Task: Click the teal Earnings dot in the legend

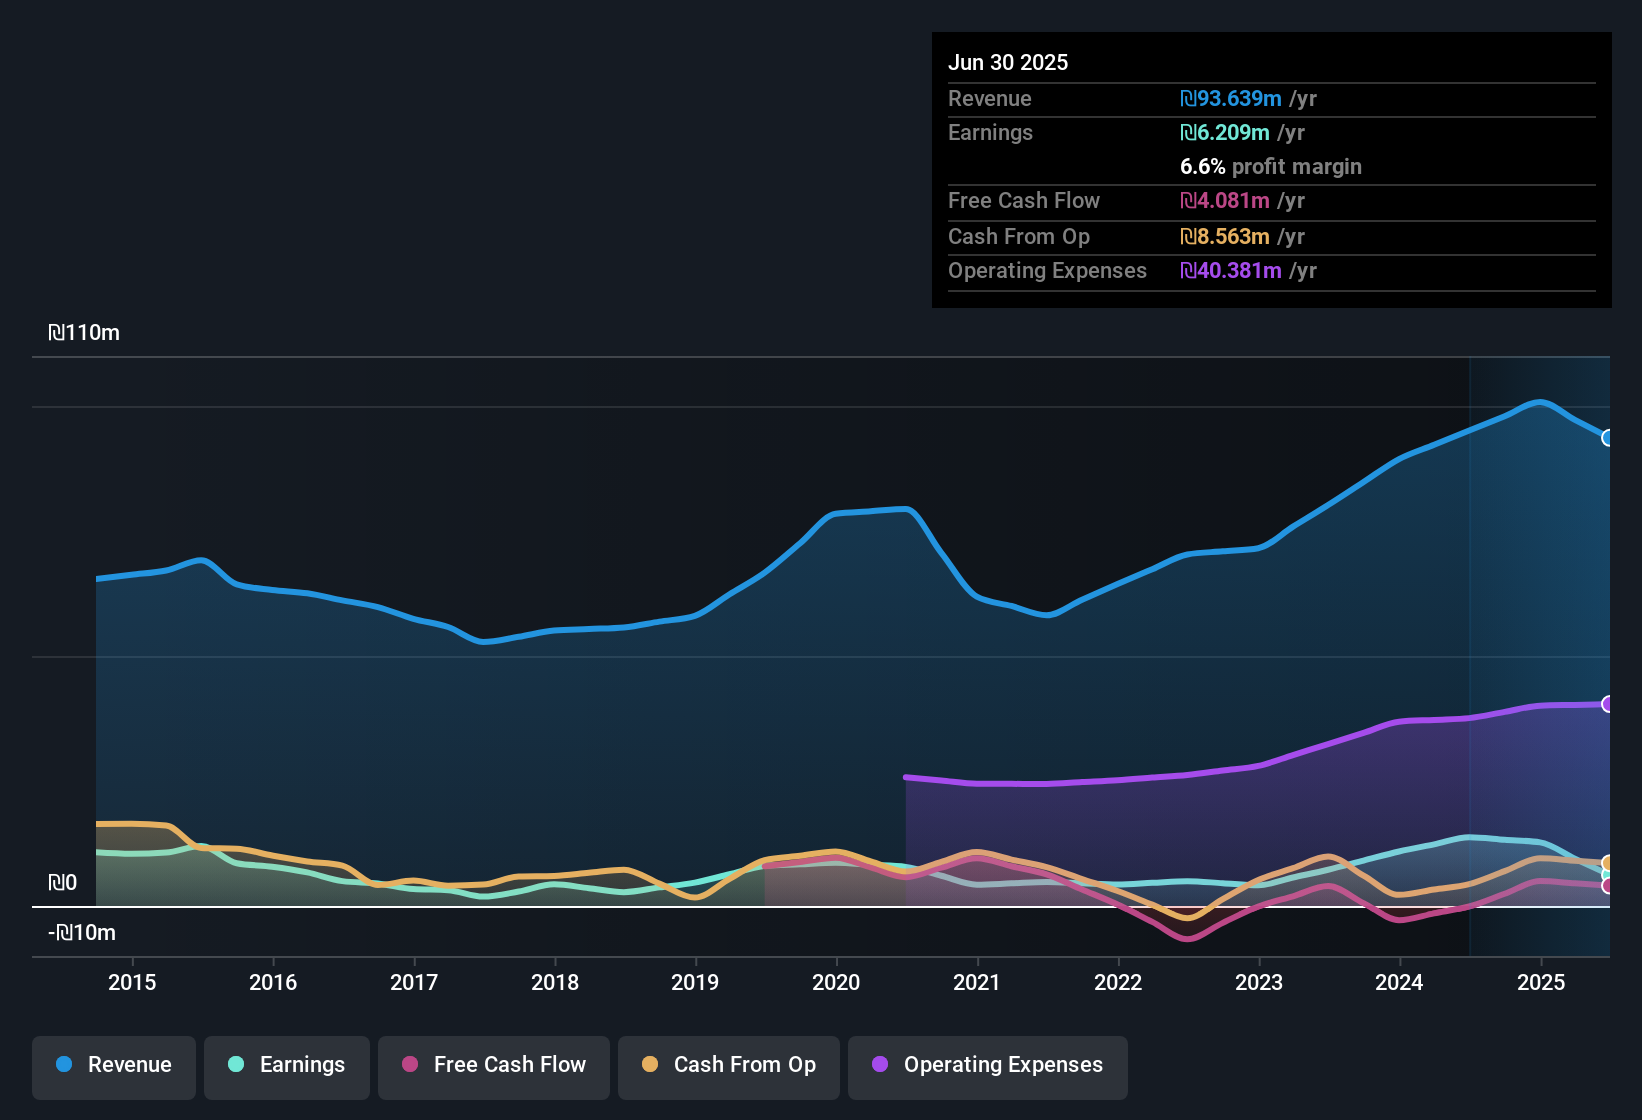Action: pyautogui.click(x=236, y=1065)
